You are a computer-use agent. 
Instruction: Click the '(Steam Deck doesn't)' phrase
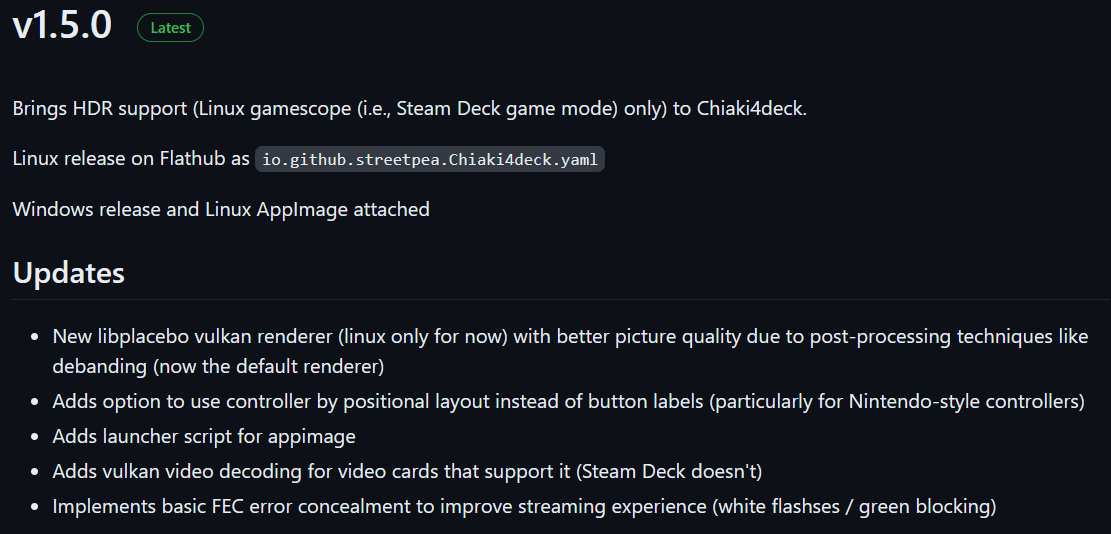click(670, 471)
